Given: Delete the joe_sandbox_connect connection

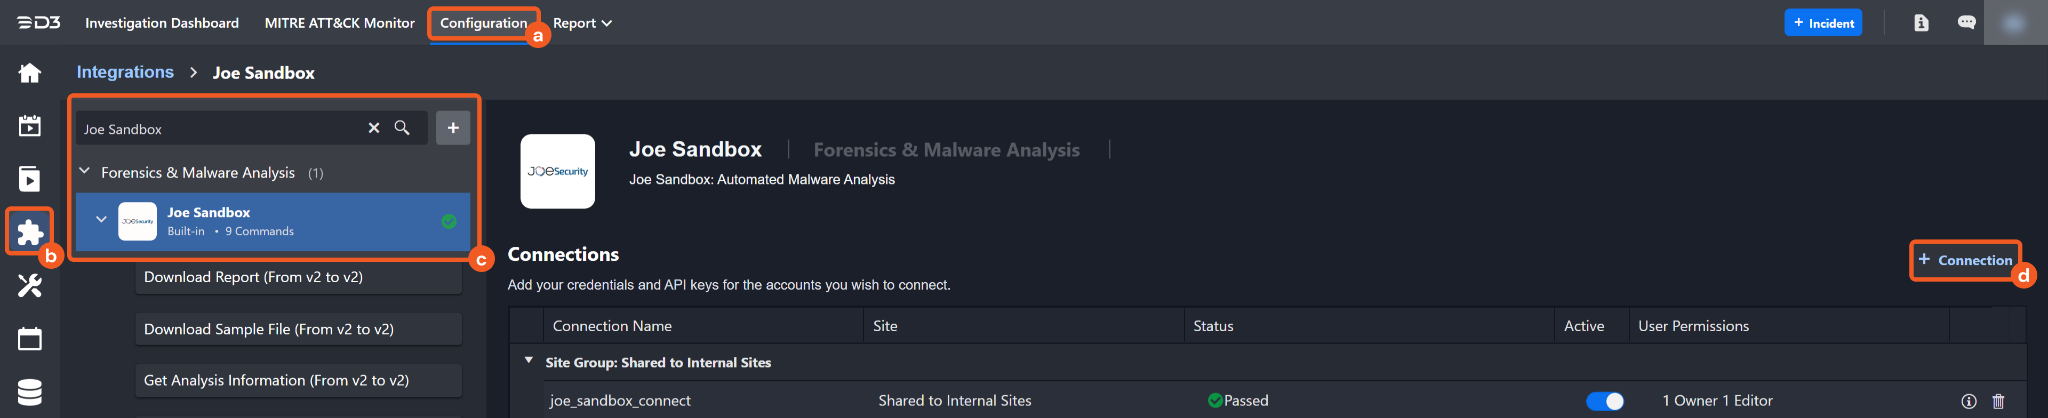Looking at the screenshot, I should click(x=1998, y=401).
